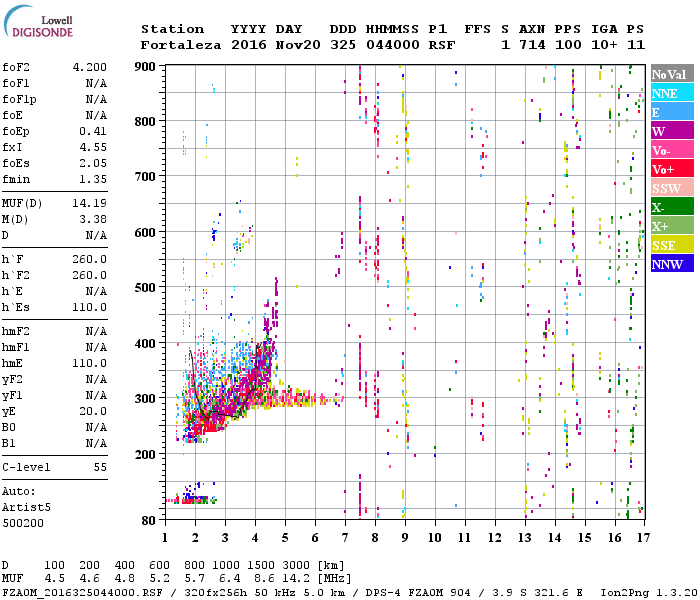Click the FZA0M_2016325044000.RSF filename
Screen dimensions: 700x600
pos(83,593)
